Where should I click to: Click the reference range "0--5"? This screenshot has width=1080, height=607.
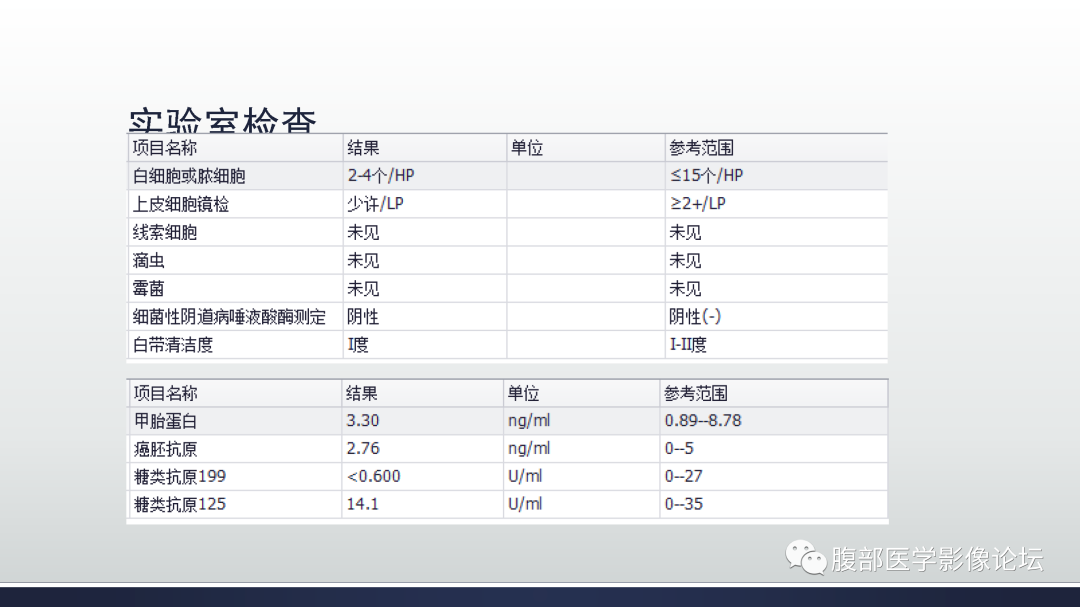click(x=679, y=449)
